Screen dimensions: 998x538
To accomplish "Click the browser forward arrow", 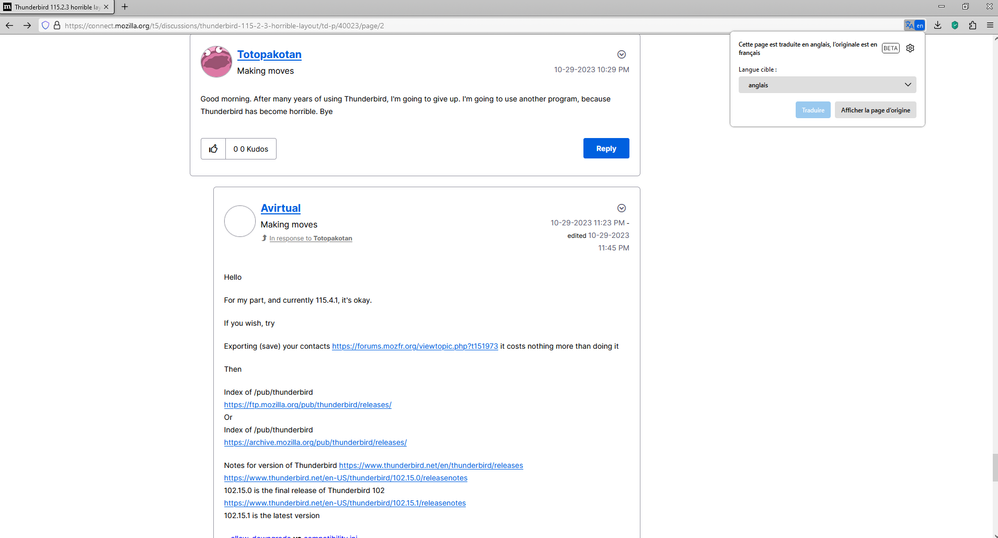I will tap(27, 25).
